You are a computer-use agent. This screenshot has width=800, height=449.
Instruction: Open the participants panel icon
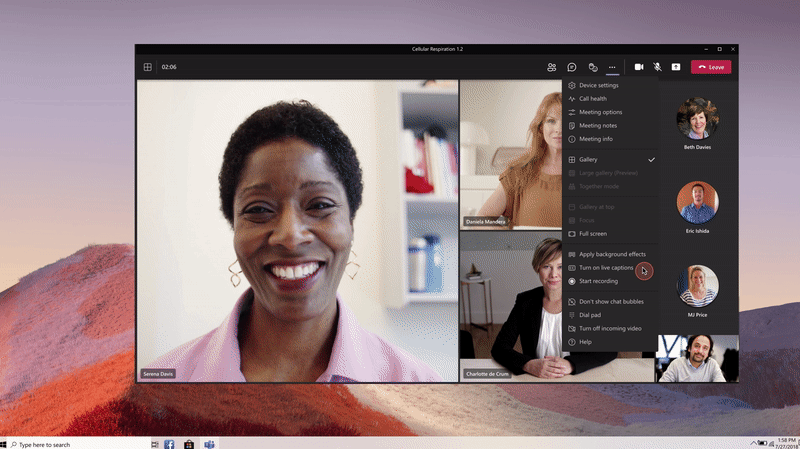(x=551, y=67)
